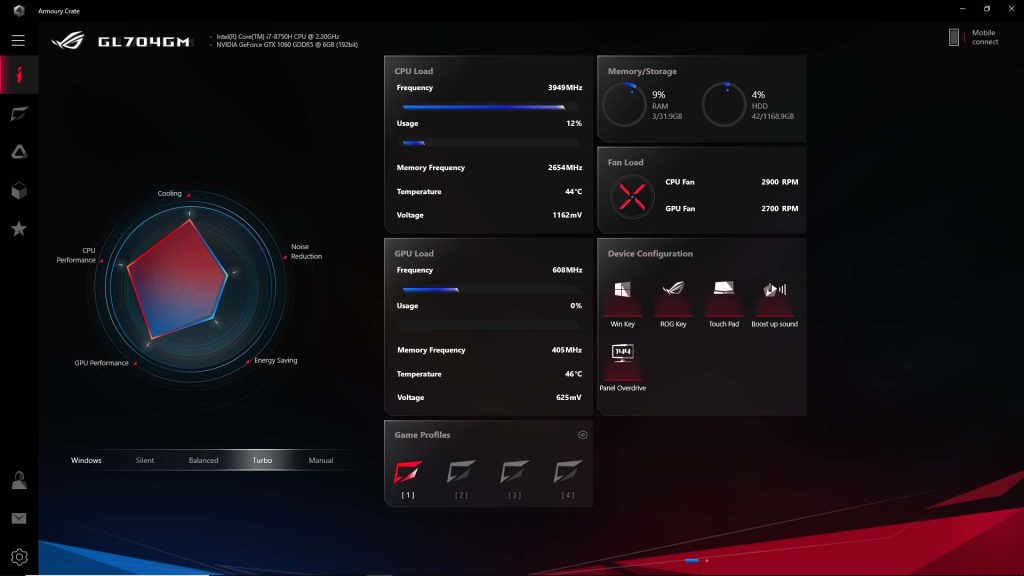This screenshot has width=1024, height=576.
Task: Click the Memory/Storage panel title
Action: coord(642,71)
